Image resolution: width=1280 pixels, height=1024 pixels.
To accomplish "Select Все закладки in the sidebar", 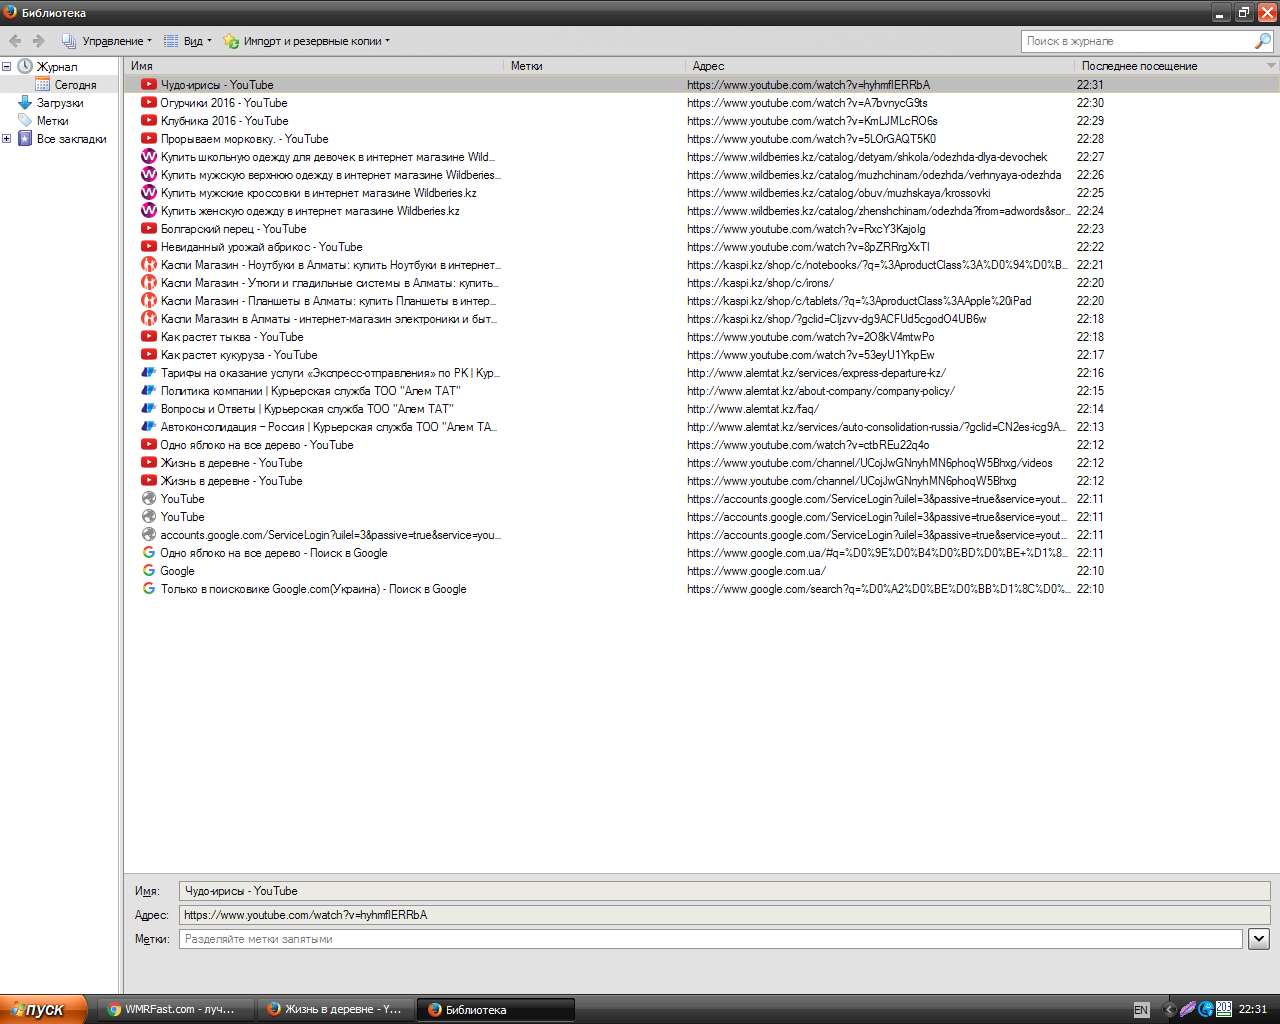I will [x=71, y=139].
